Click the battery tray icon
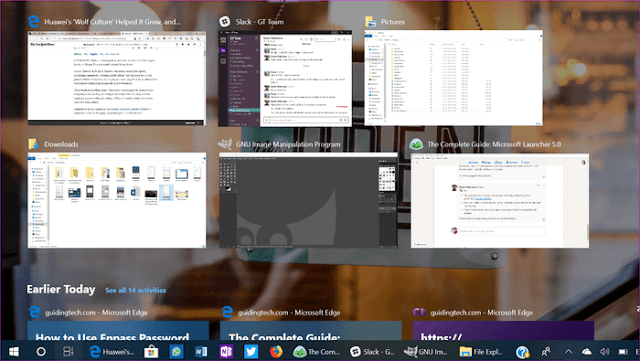The width and height of the screenshot is (640, 361). click(623, 351)
